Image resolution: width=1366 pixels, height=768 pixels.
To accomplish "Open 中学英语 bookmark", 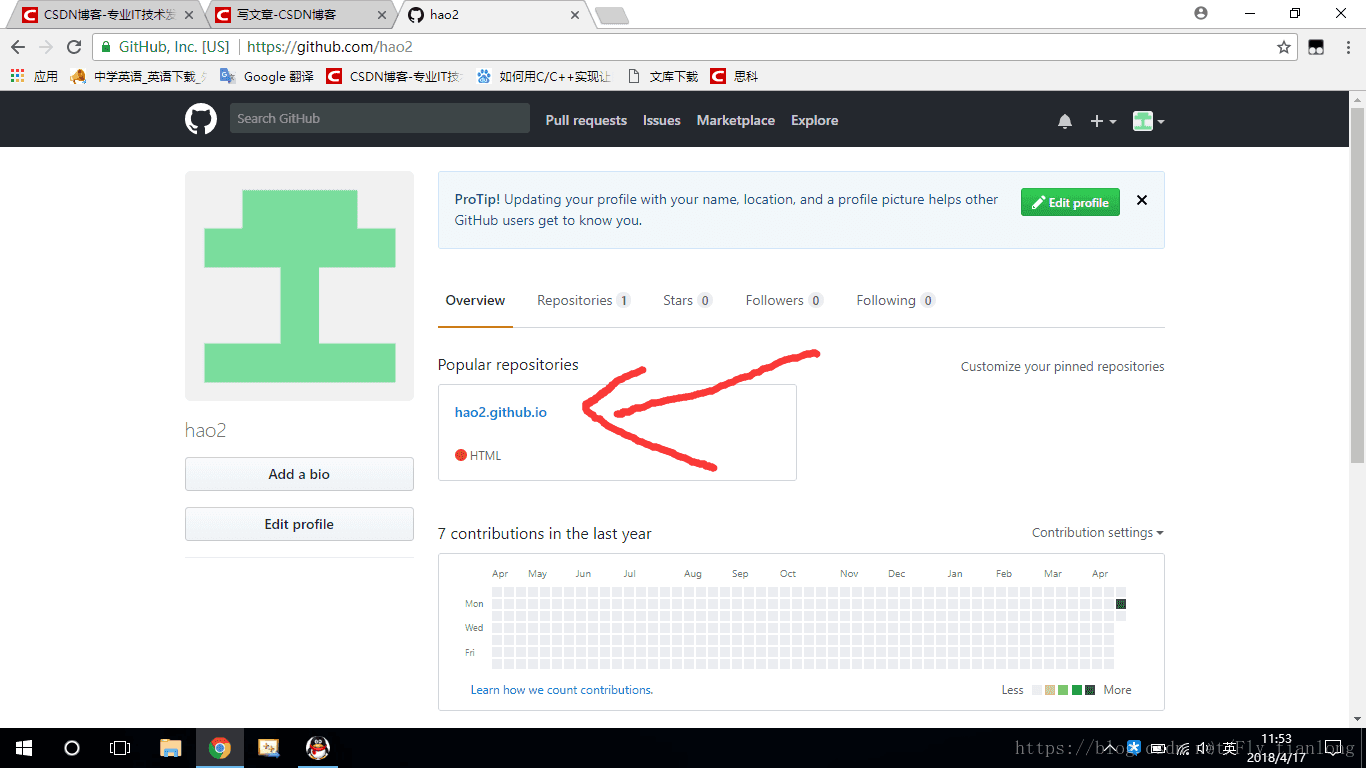I will click(139, 76).
